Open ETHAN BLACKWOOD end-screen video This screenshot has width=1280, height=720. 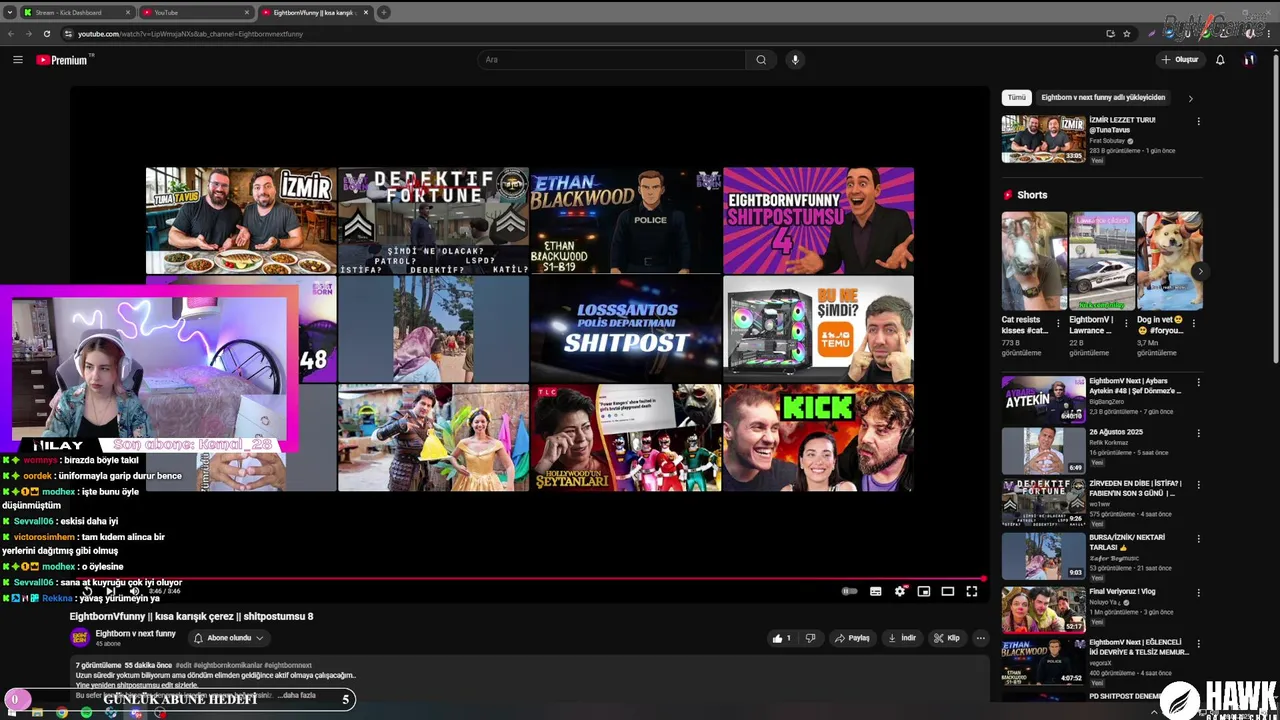click(625, 220)
